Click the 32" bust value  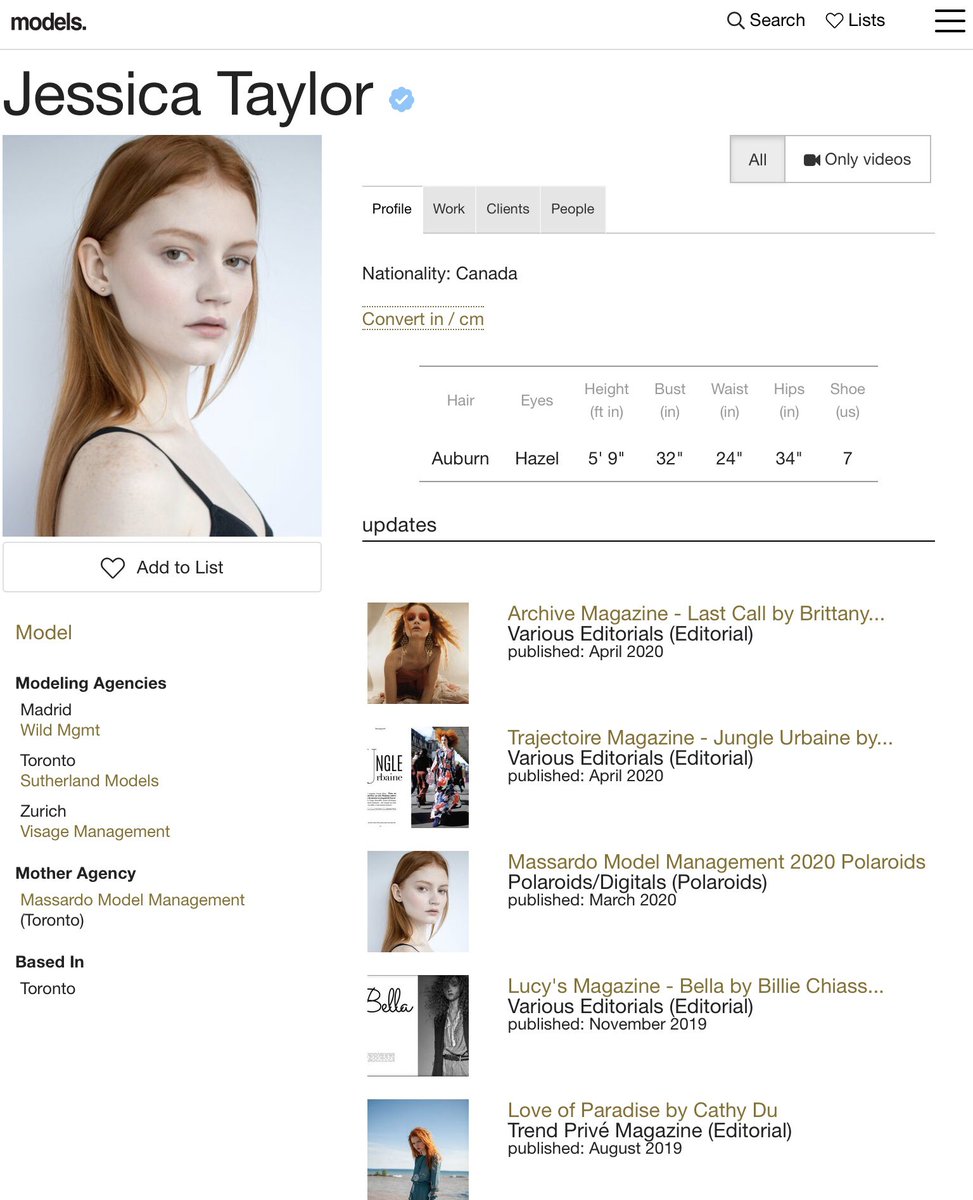tap(670, 458)
